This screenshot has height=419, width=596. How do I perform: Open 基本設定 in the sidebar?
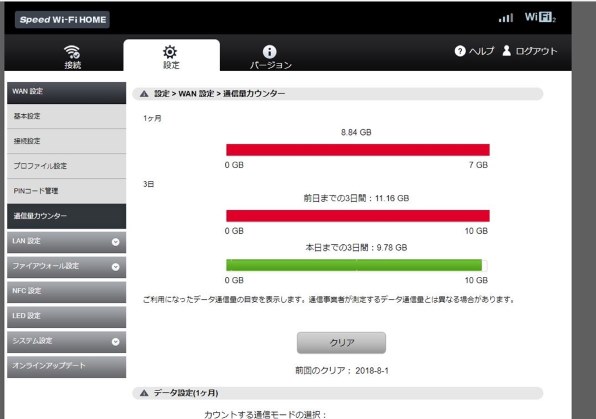pos(67,116)
